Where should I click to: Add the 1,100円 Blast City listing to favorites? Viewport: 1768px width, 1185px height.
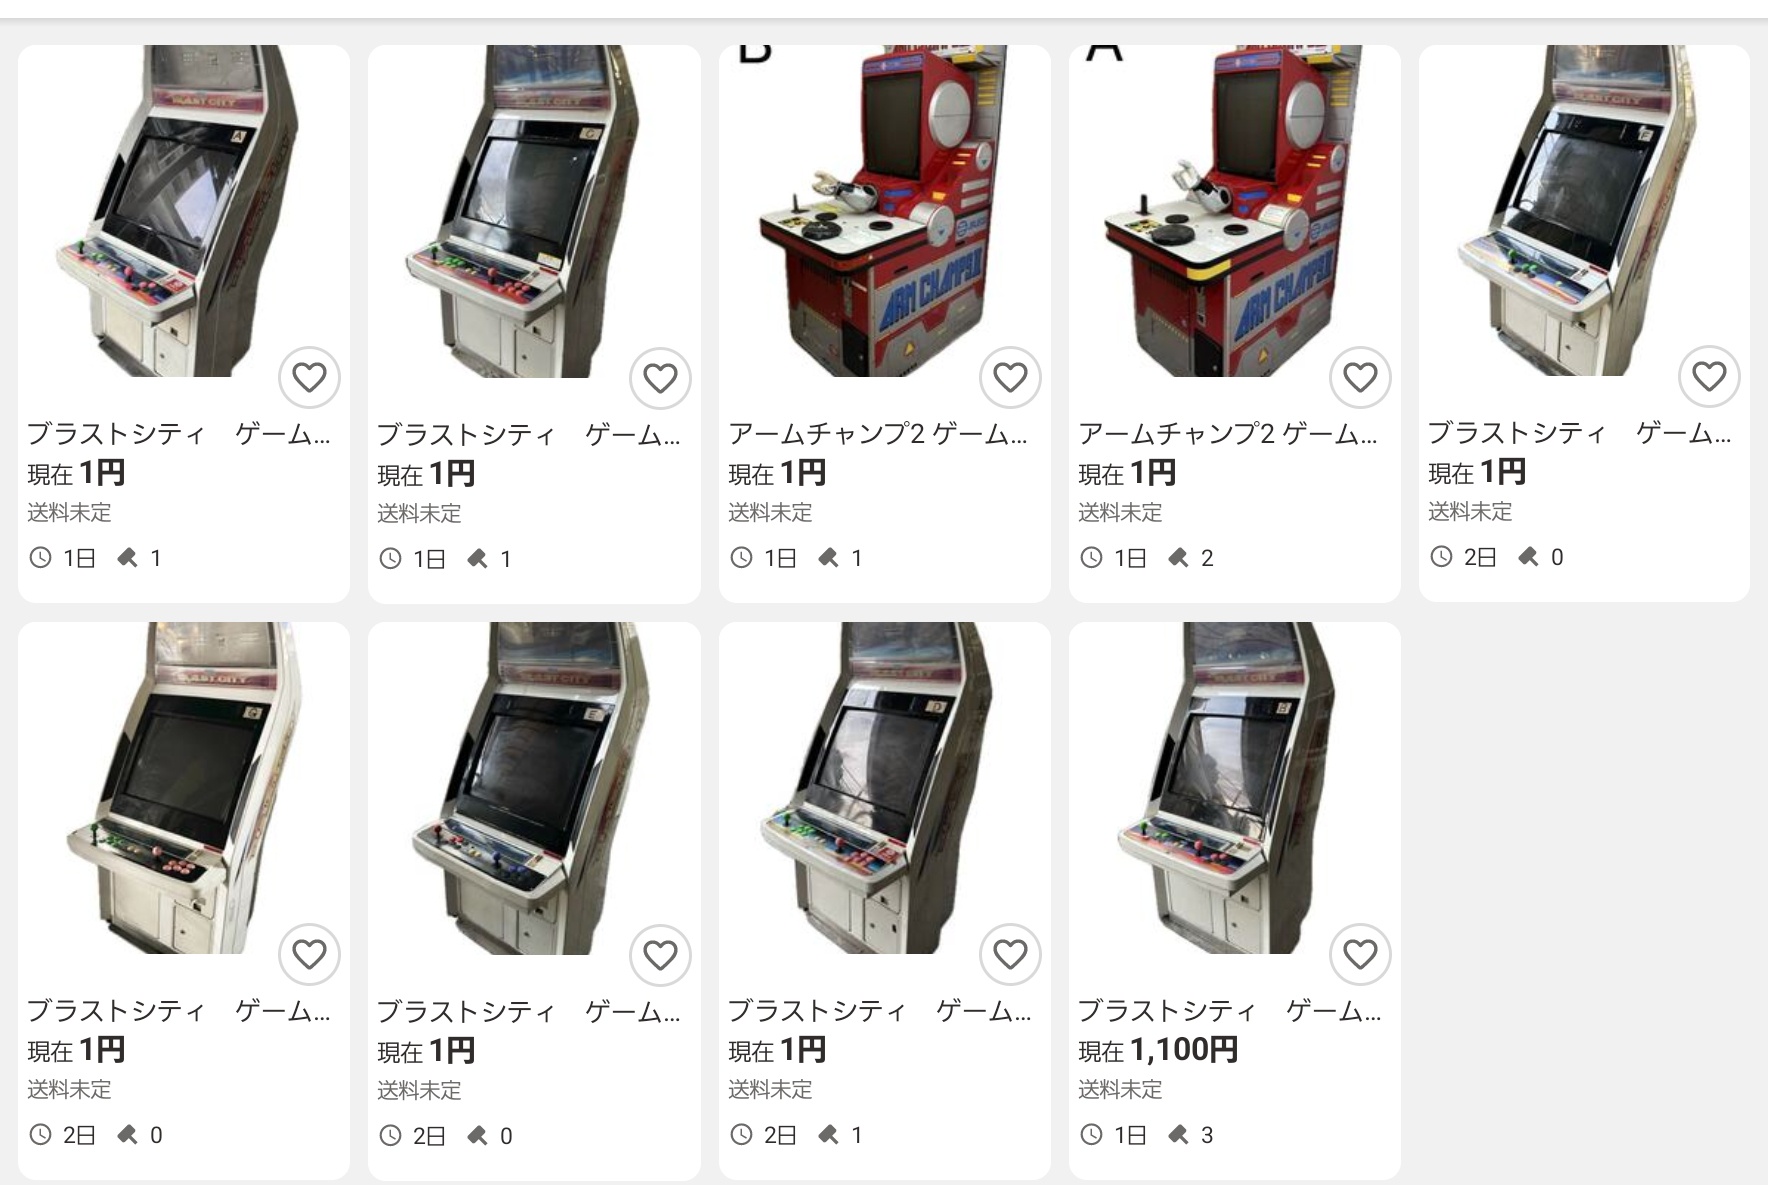point(1360,955)
